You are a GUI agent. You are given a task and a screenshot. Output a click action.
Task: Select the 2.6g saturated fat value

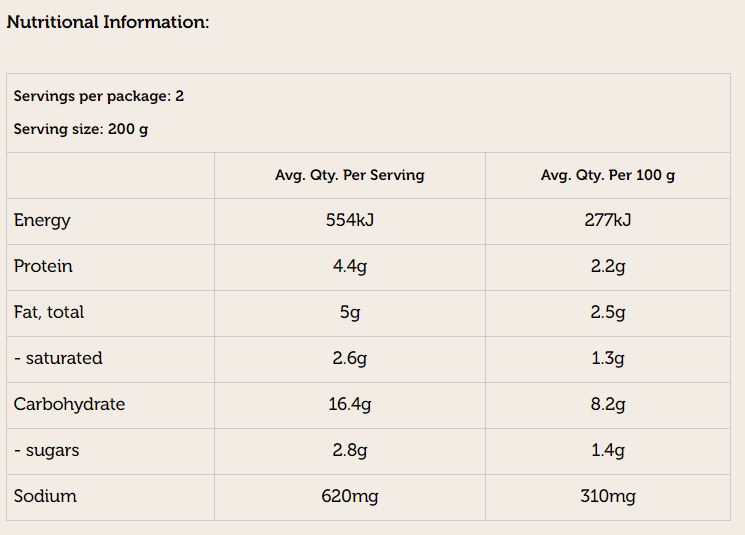coord(349,358)
